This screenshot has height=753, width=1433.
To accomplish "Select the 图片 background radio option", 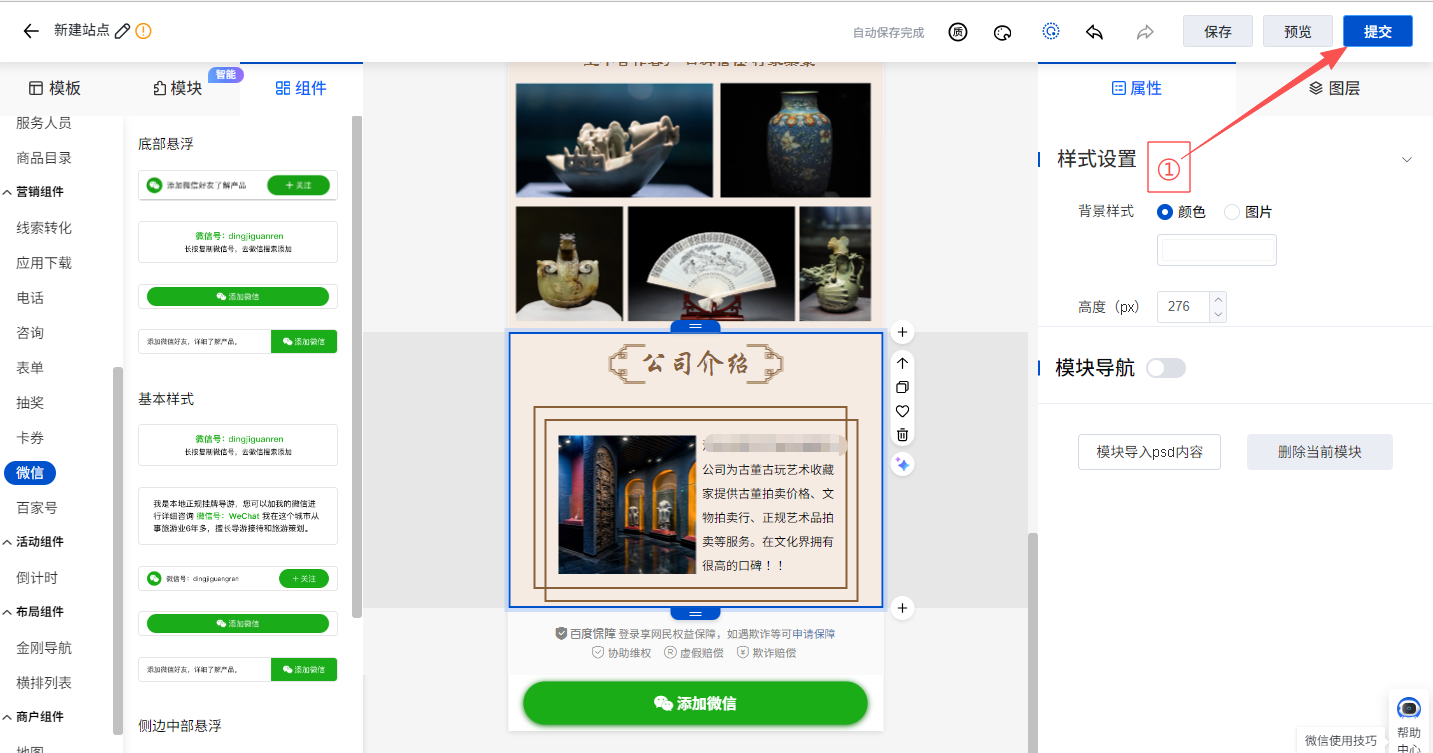I will point(1232,212).
